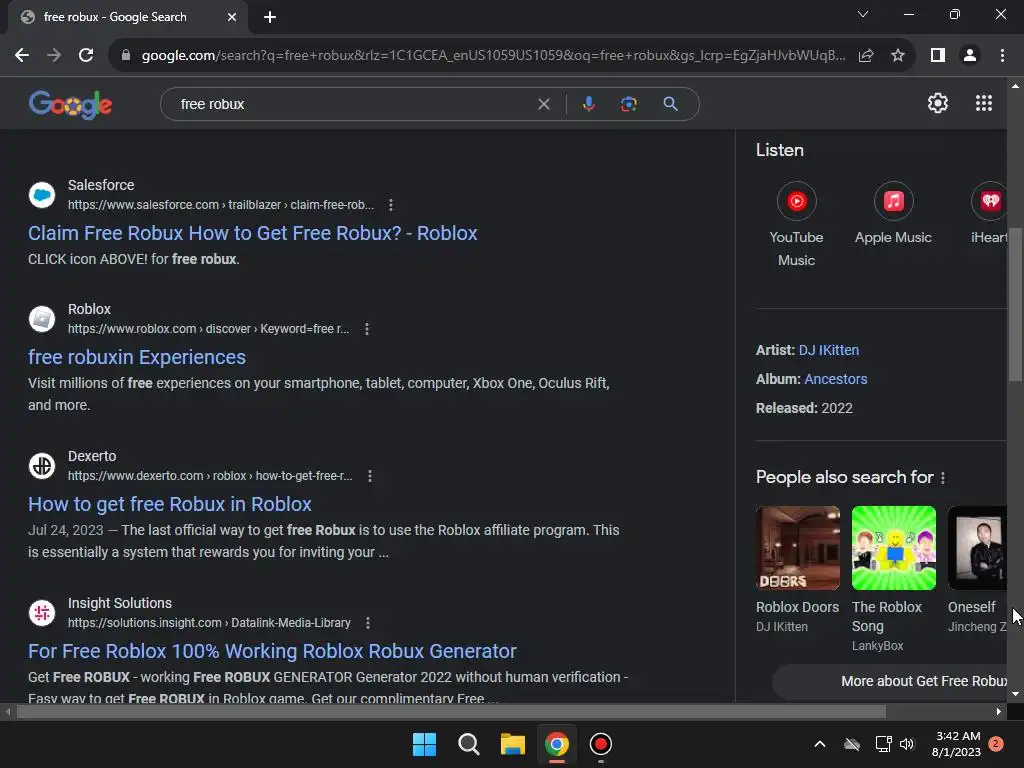Share this page from address bar
Screen dimensions: 1024x768
(866, 56)
